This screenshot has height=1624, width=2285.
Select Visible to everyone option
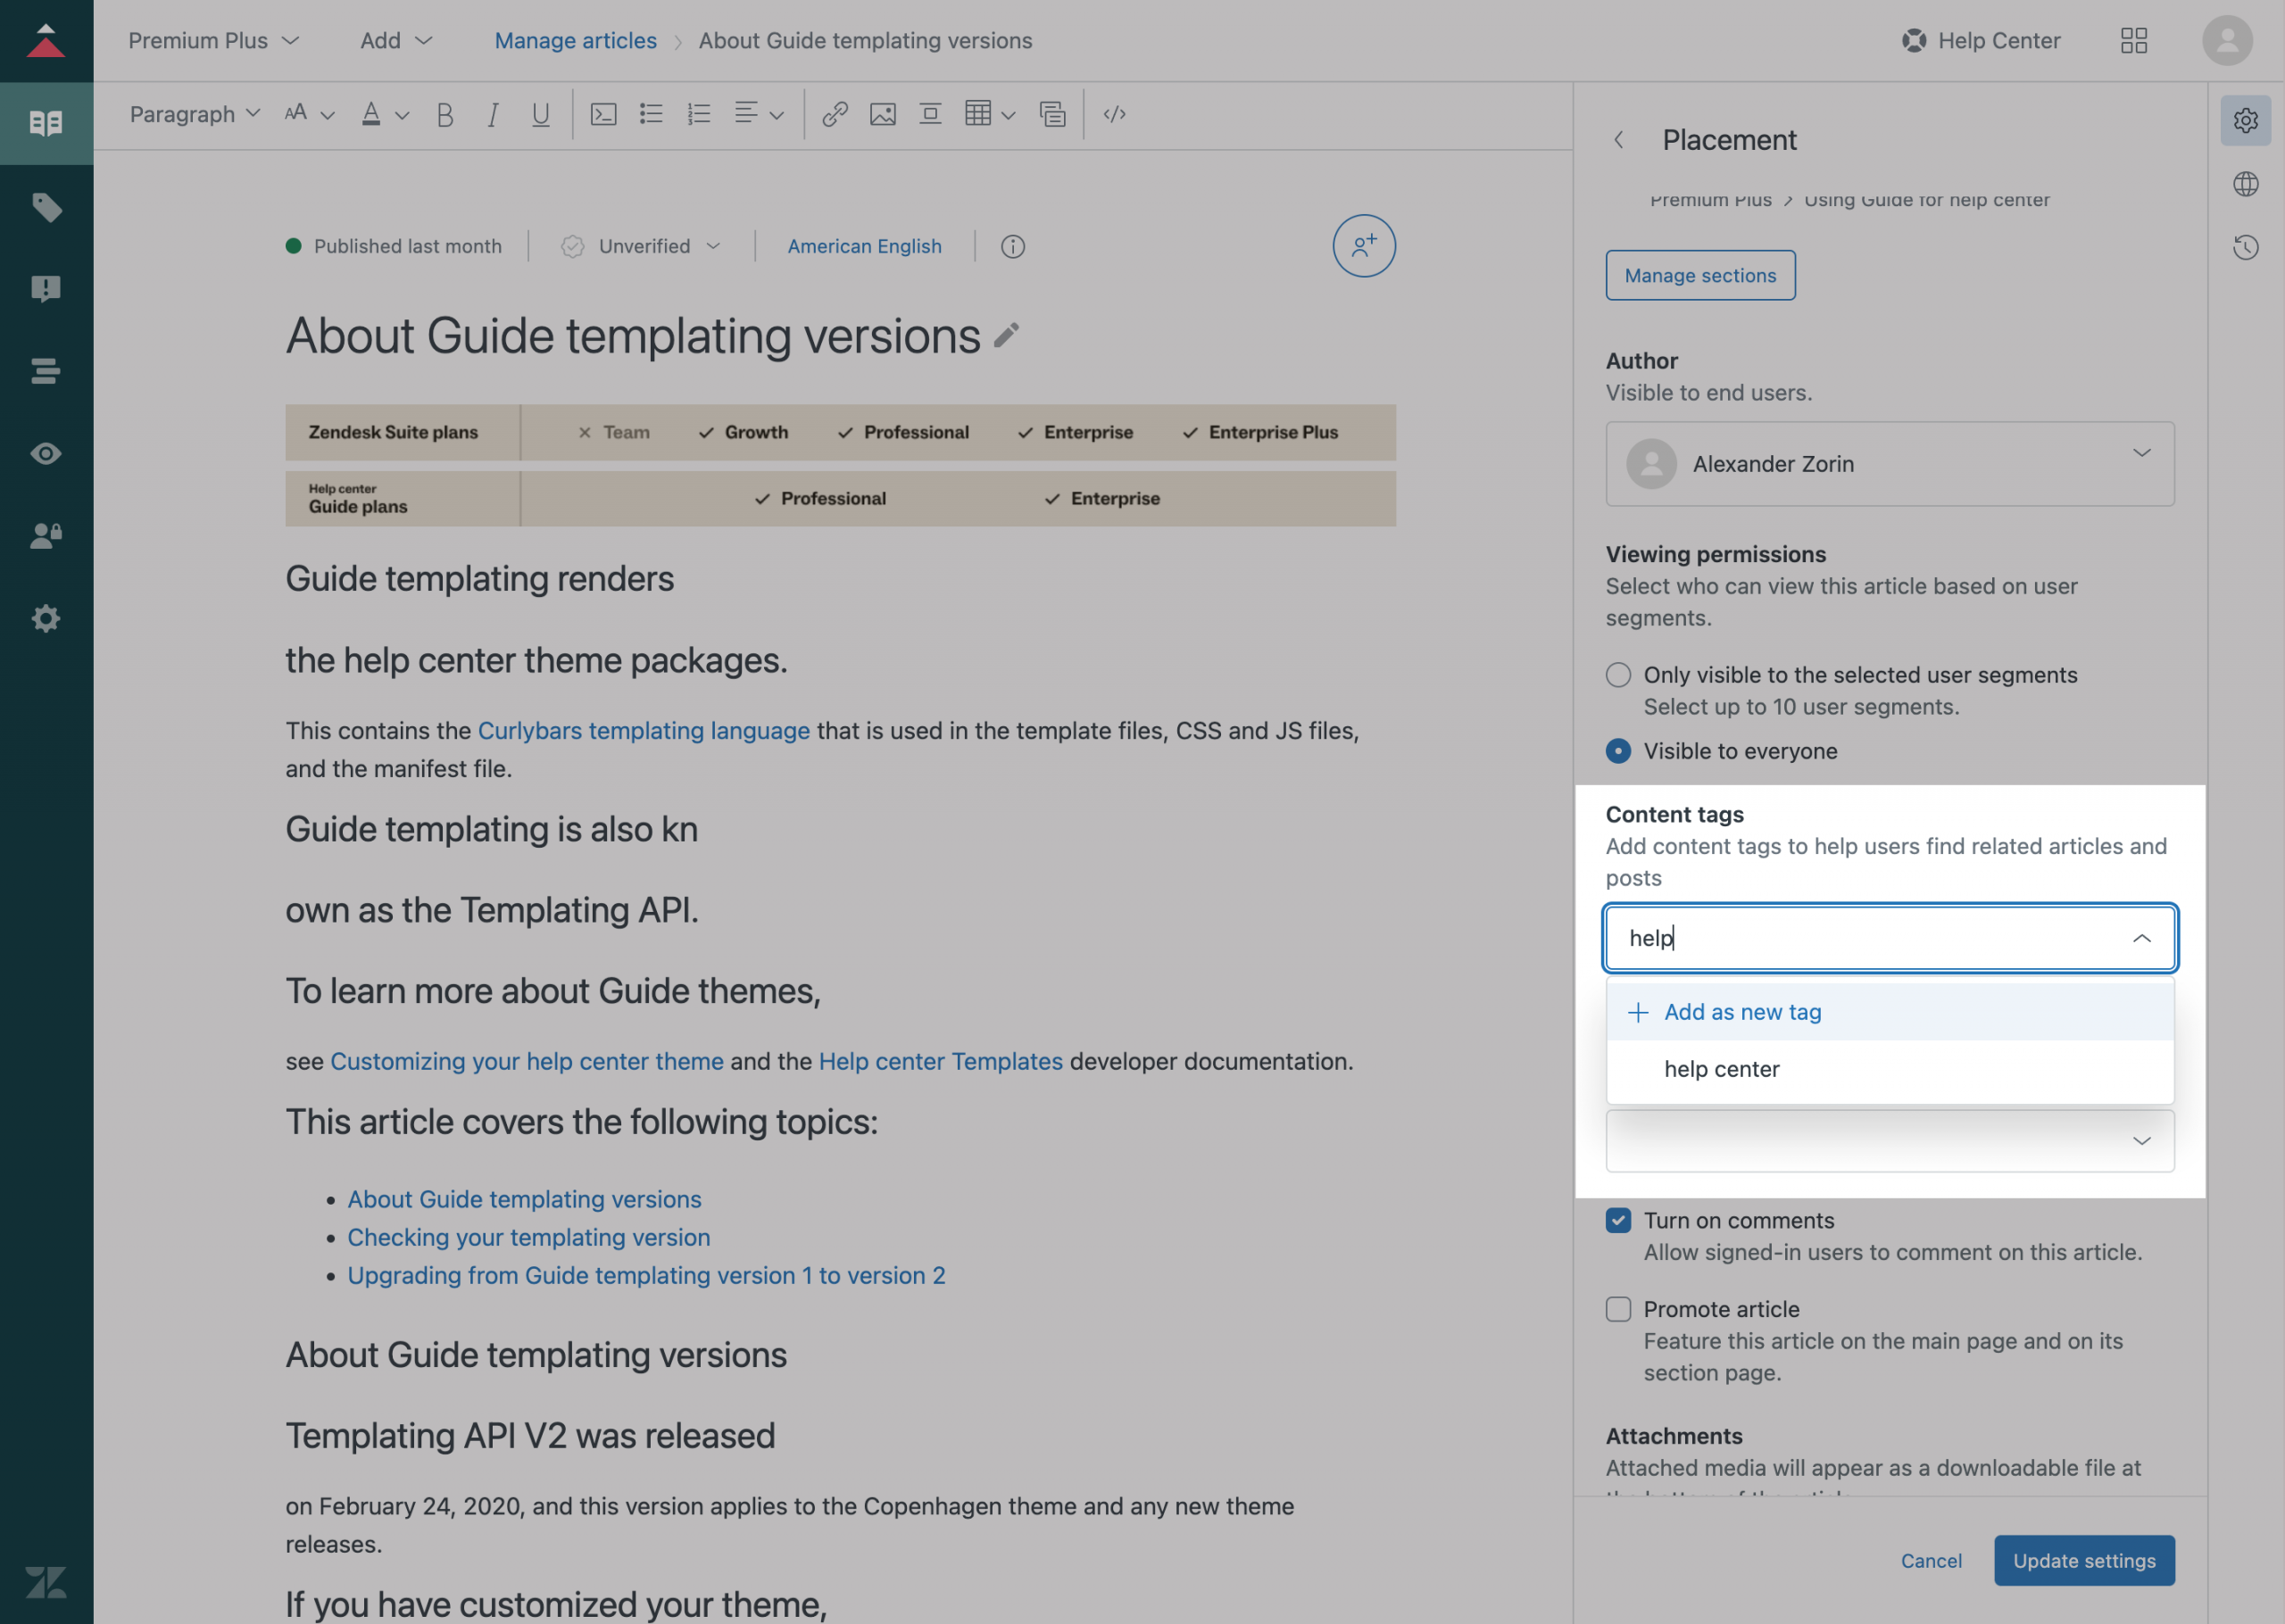1618,751
